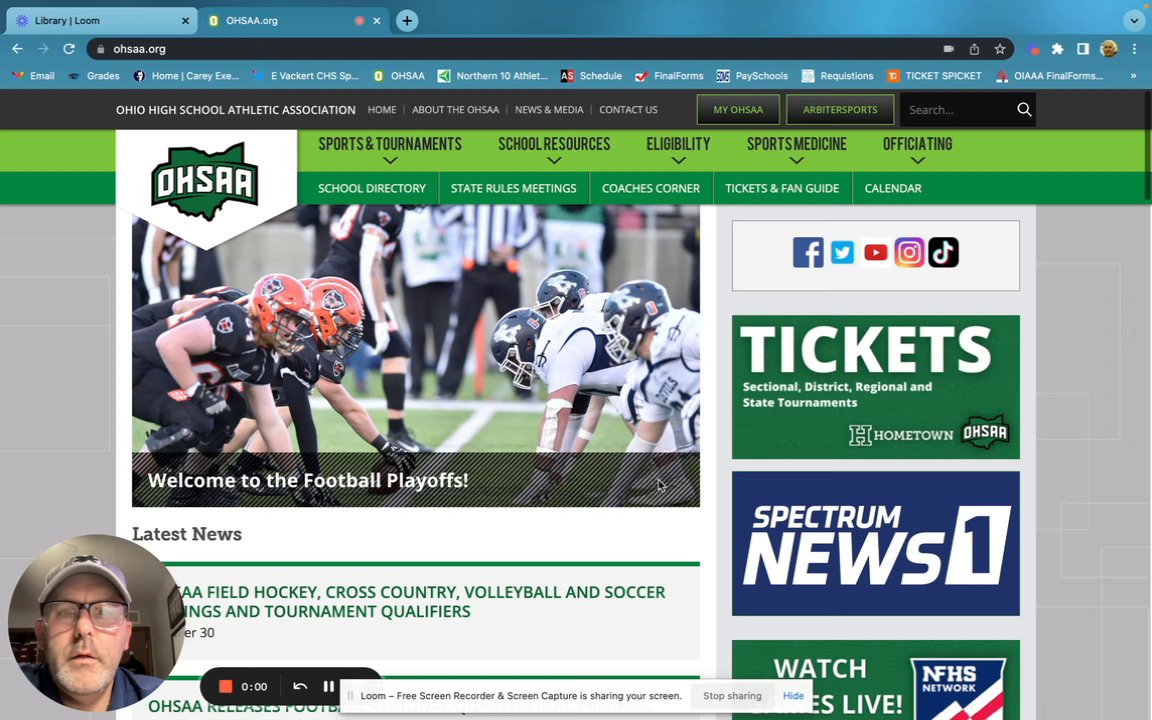
Task: Expand the Eligibility menu
Action: (678, 151)
